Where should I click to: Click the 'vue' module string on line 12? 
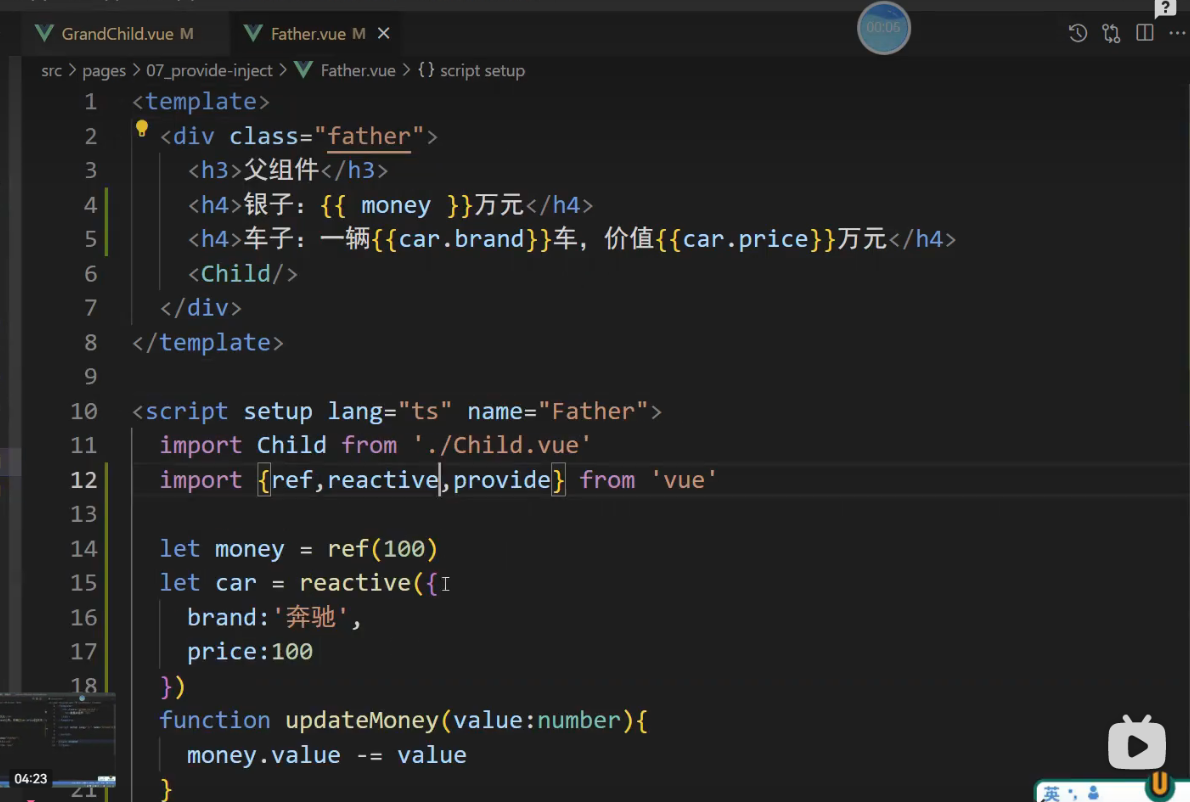[x=684, y=480]
